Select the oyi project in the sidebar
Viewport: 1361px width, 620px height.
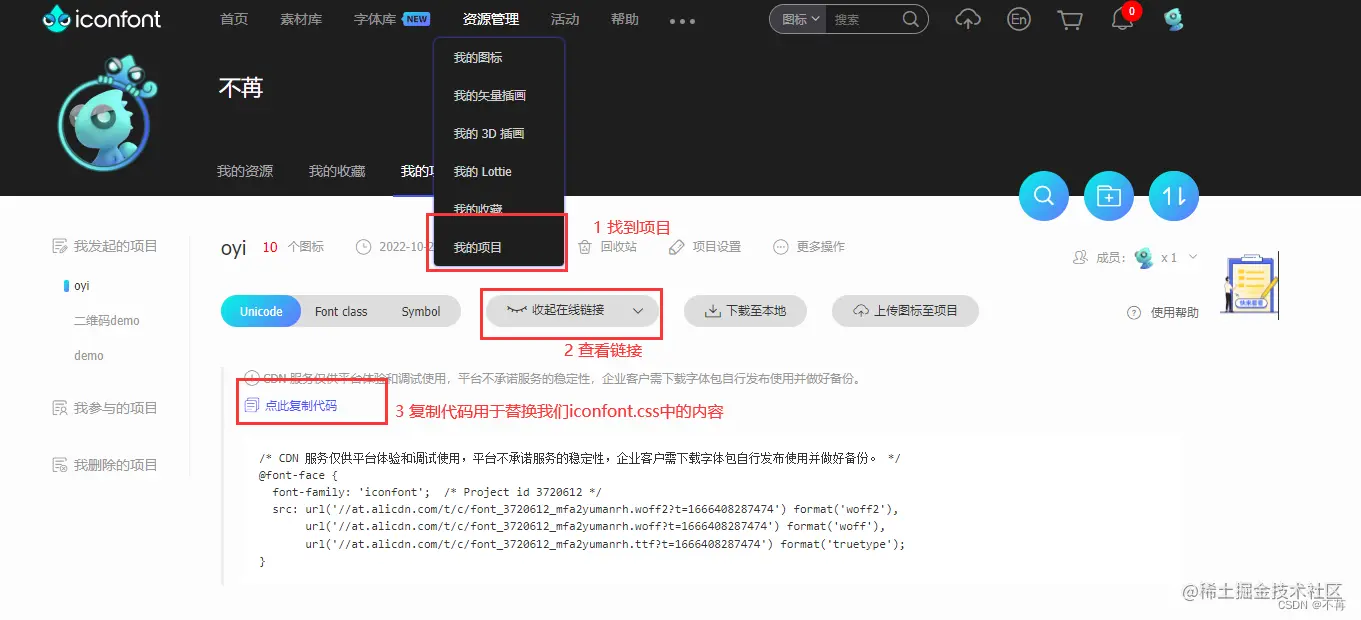pos(81,285)
